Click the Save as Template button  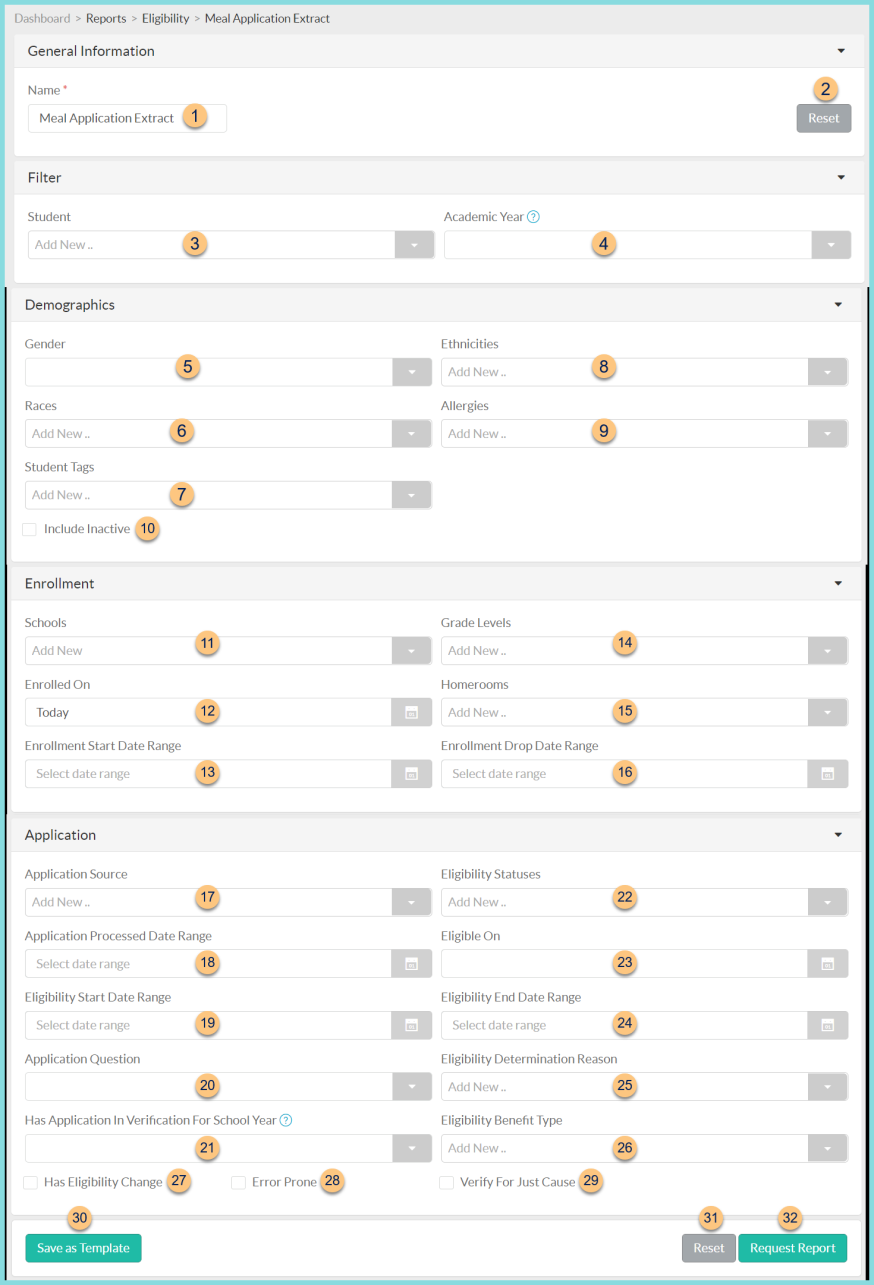tap(83, 1248)
